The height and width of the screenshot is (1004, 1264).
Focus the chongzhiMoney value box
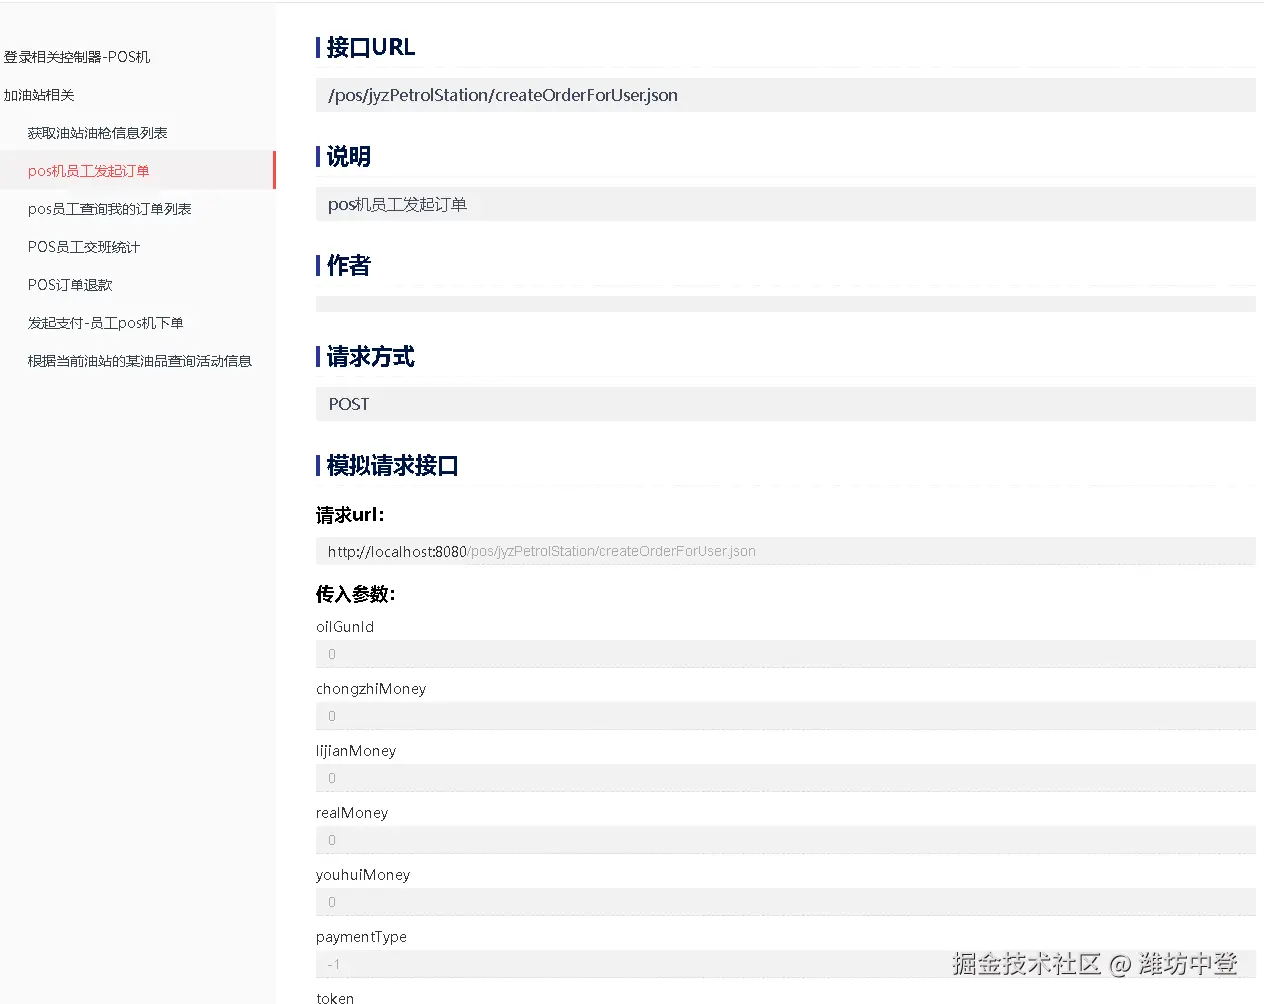786,716
